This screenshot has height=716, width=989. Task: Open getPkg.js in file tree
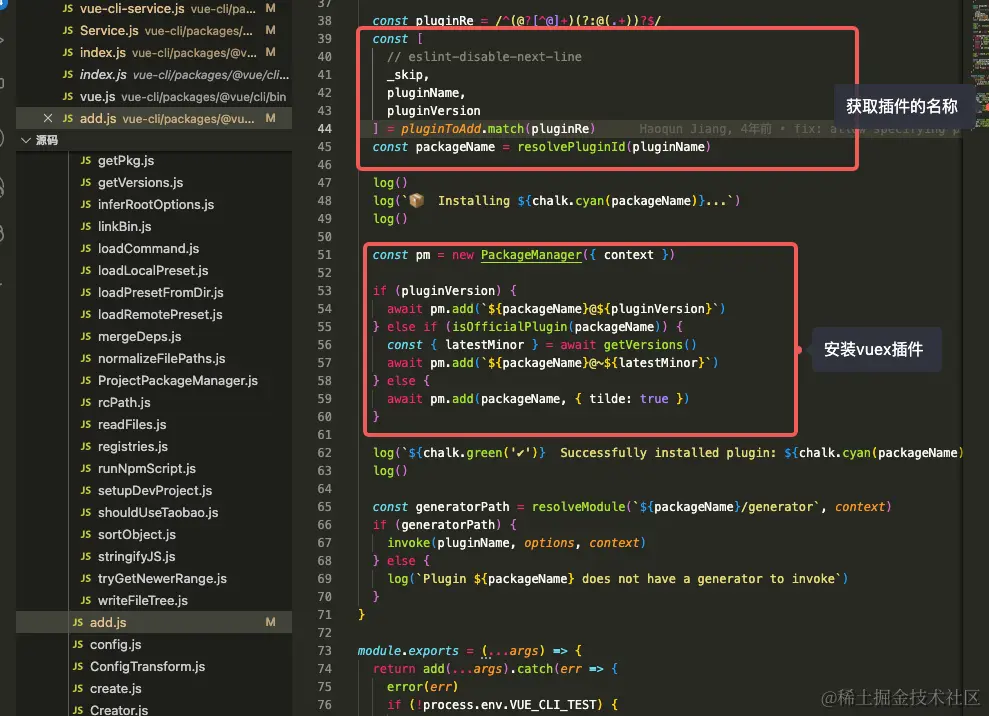(126, 160)
